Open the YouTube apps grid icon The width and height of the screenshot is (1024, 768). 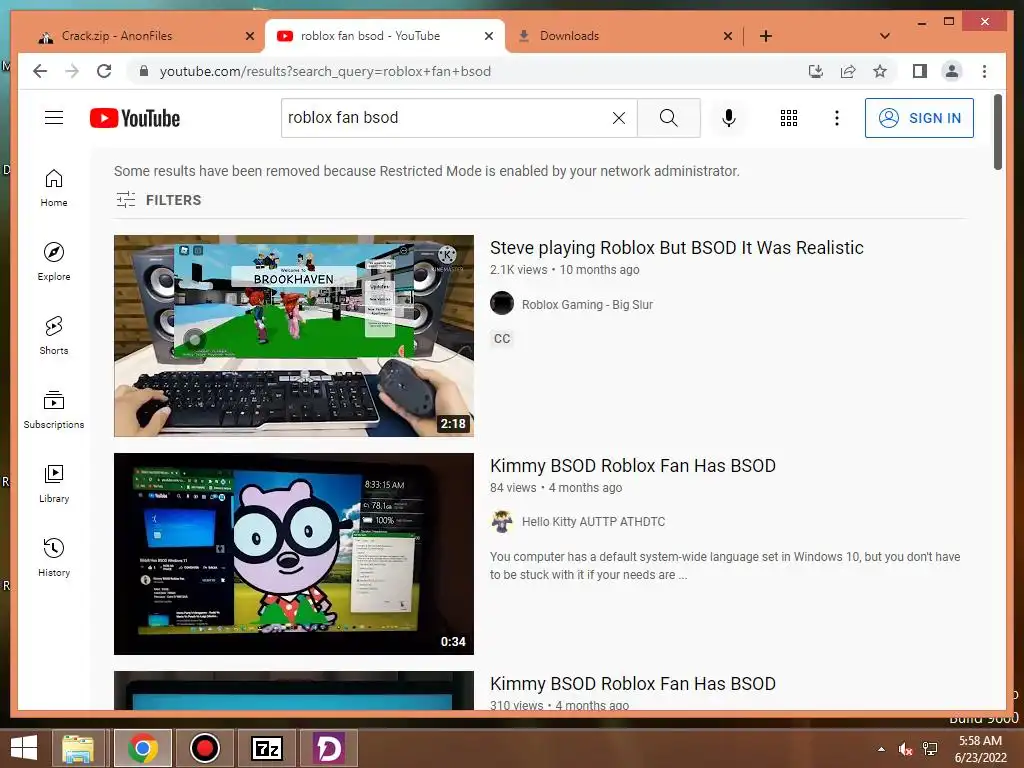(788, 118)
